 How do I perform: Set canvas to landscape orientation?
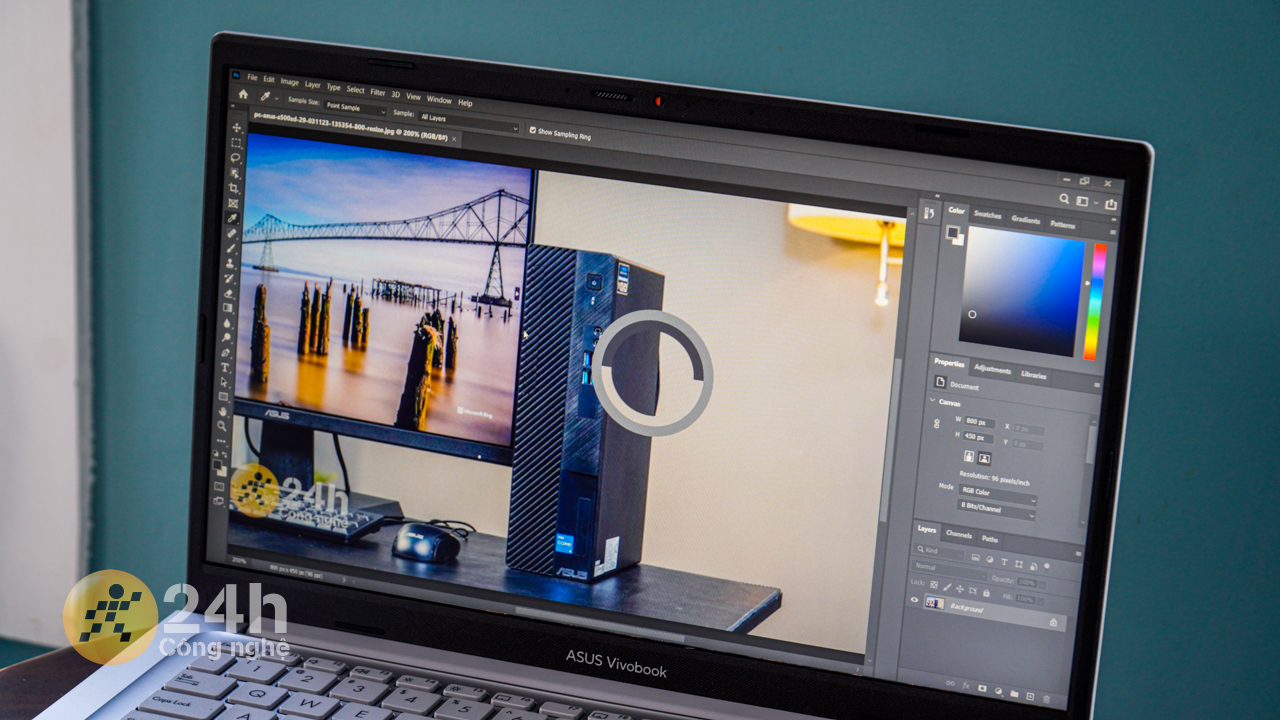[x=984, y=458]
